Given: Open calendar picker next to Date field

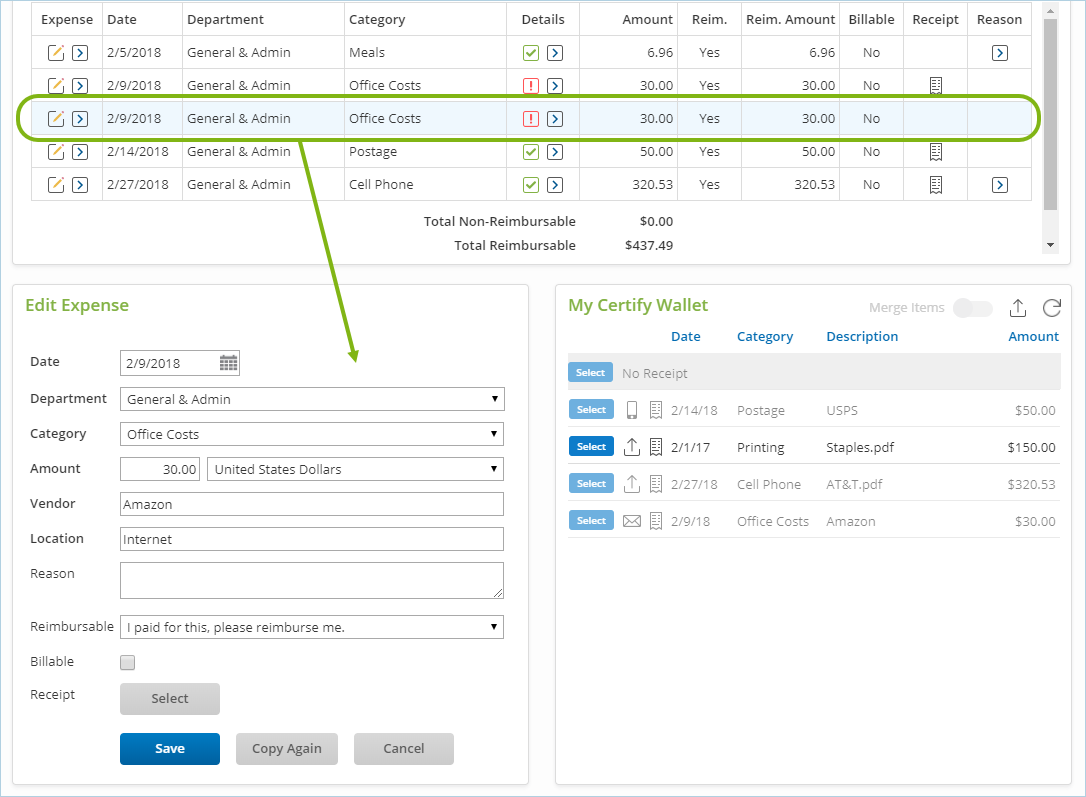Looking at the screenshot, I should click(229, 363).
